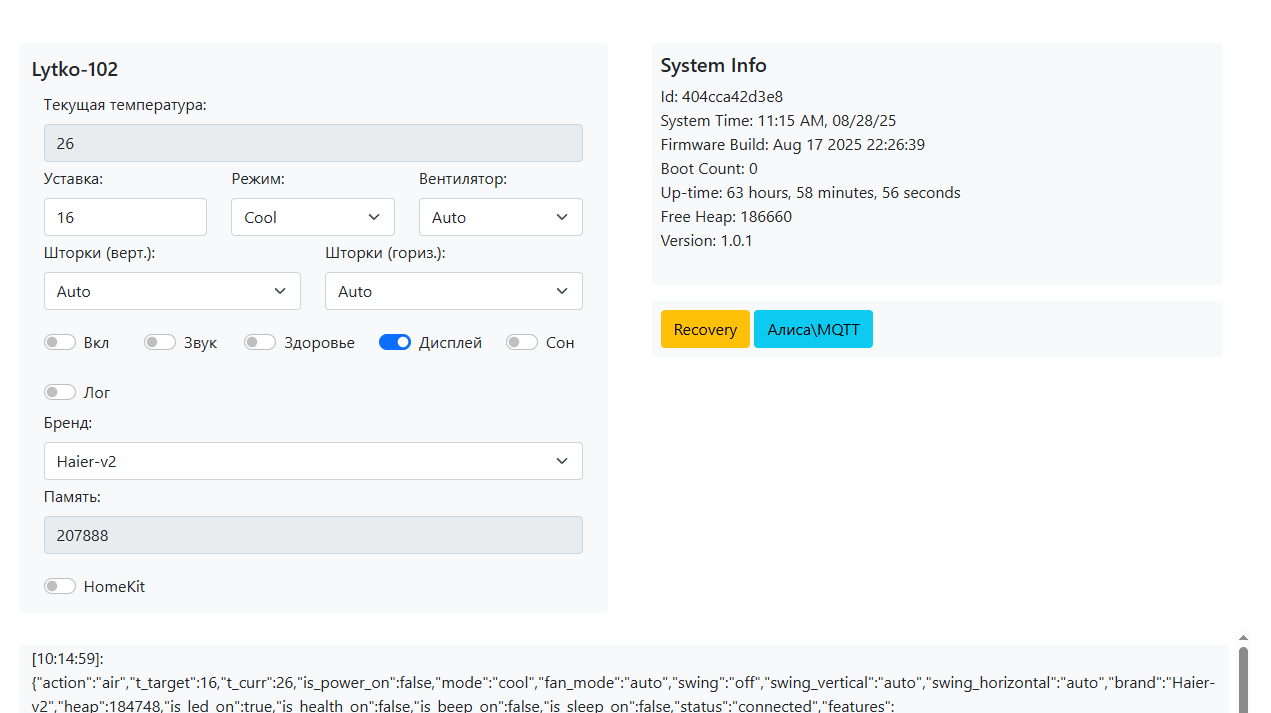The height and width of the screenshot is (713, 1271).
Task: Click the Уставка setpoint input field
Action: 125,217
